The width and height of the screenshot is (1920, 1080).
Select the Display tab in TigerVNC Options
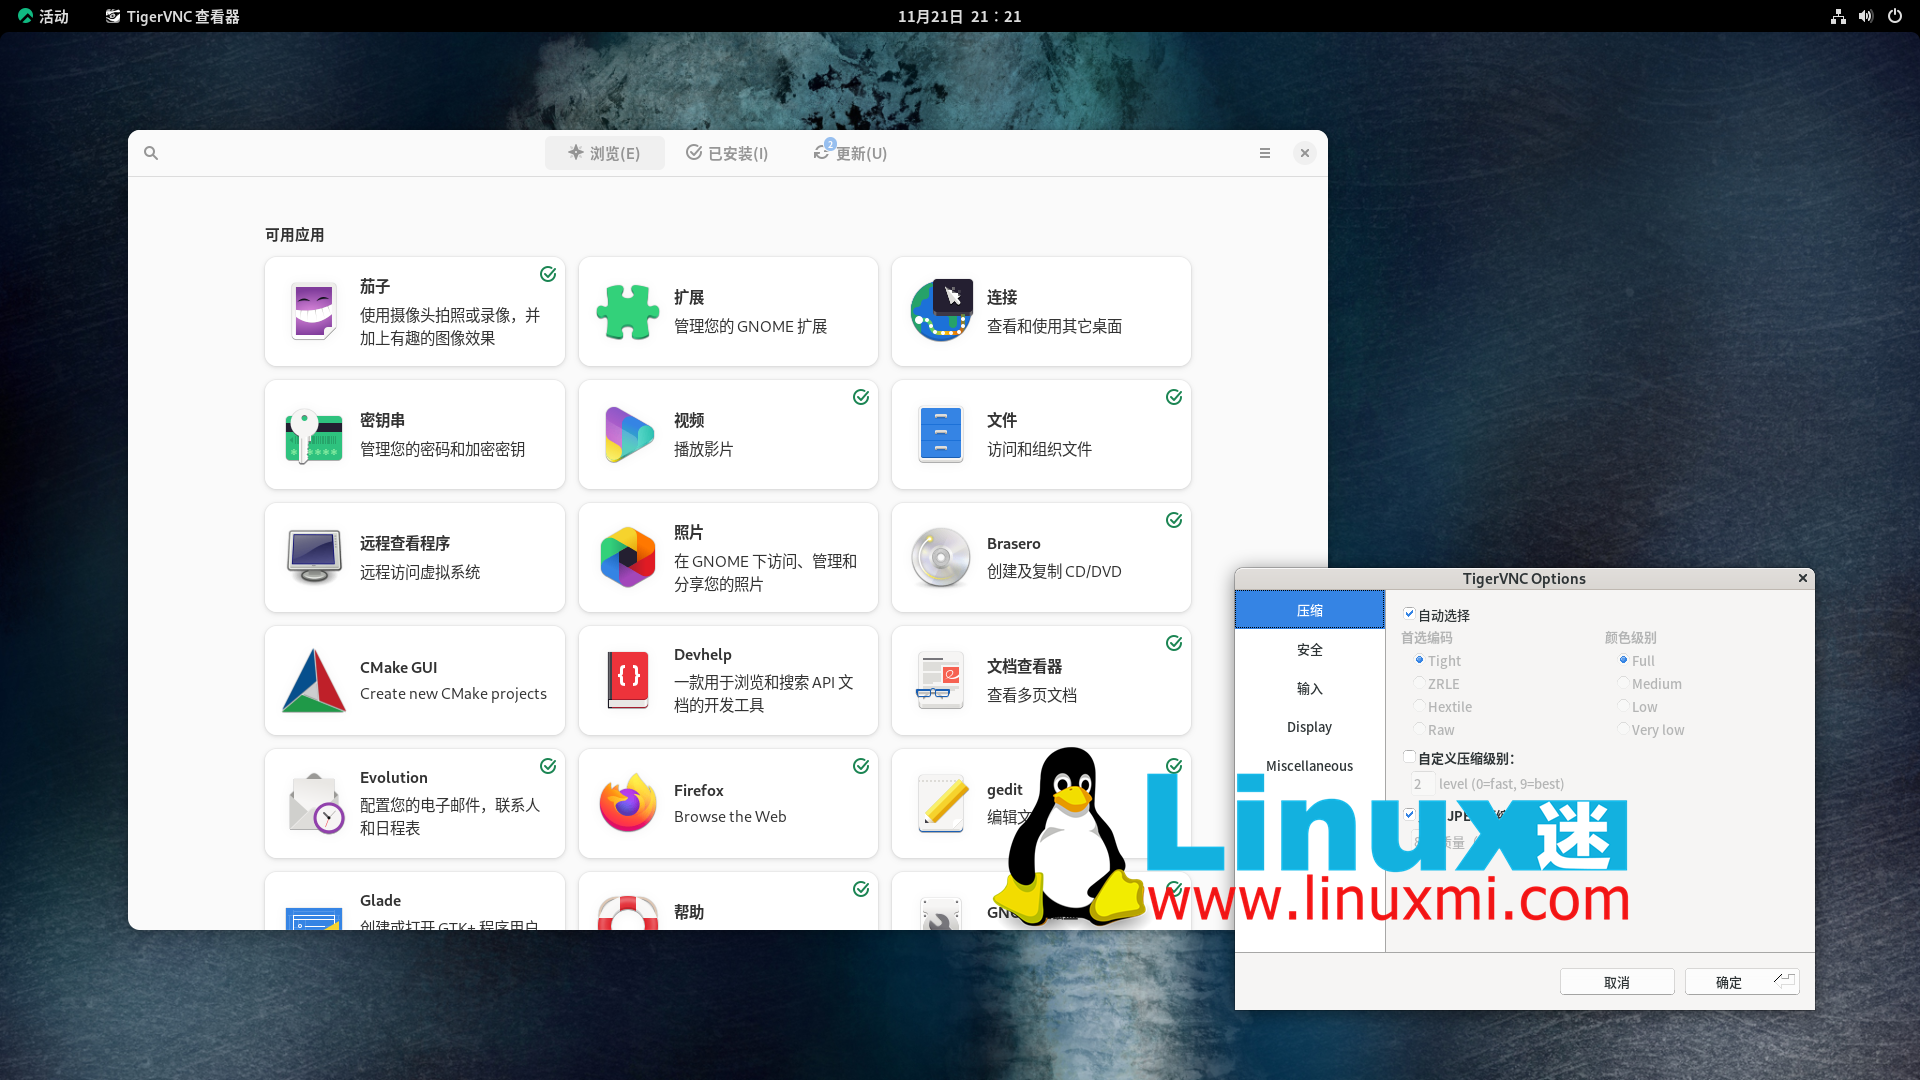tap(1309, 727)
